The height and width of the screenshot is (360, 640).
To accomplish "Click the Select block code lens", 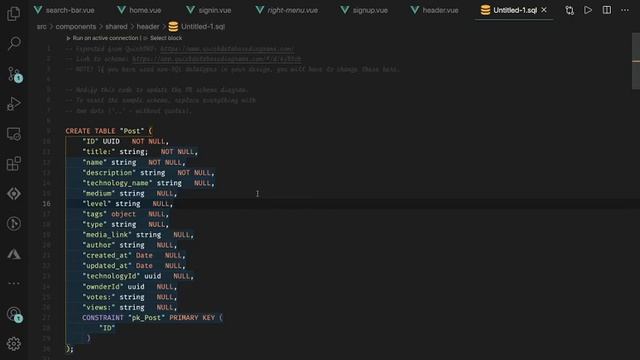I will pos(166,38).
